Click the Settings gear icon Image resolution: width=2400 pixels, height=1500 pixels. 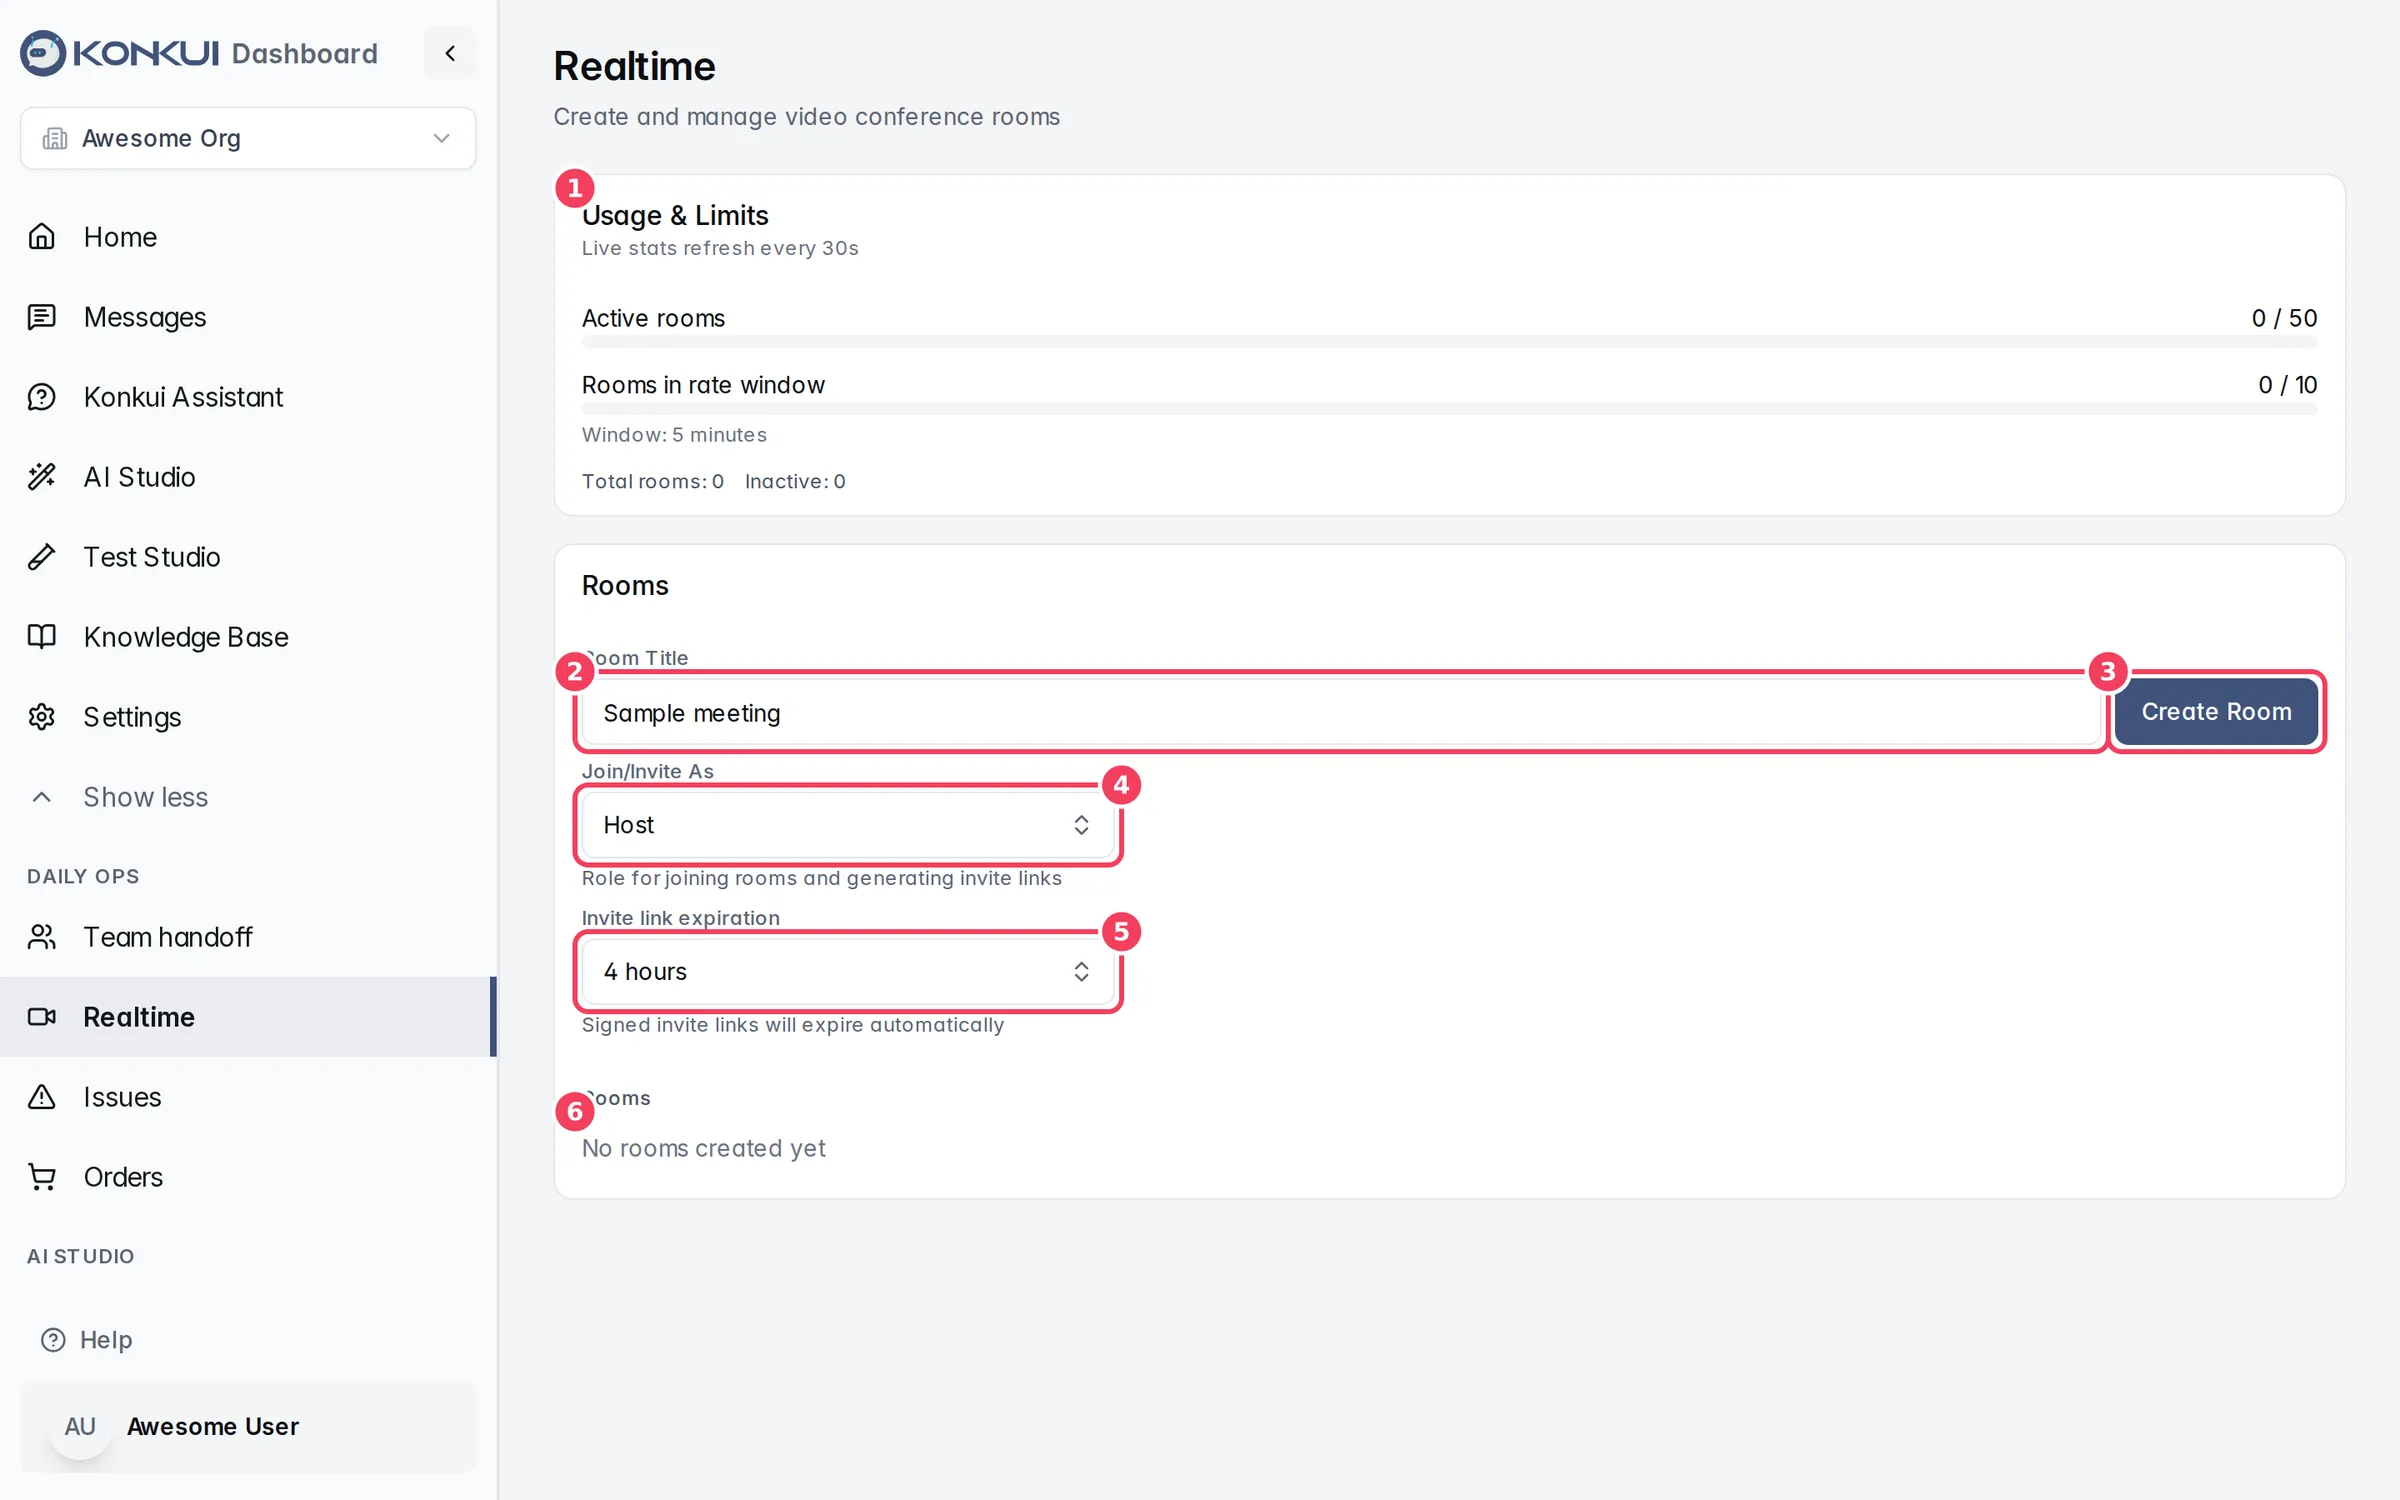[42, 717]
